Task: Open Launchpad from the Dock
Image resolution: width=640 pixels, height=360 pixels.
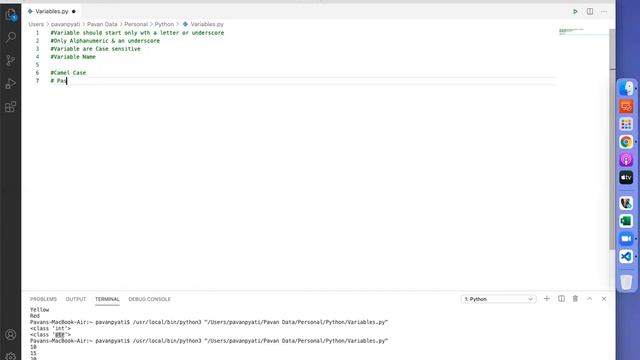Action: click(x=626, y=124)
